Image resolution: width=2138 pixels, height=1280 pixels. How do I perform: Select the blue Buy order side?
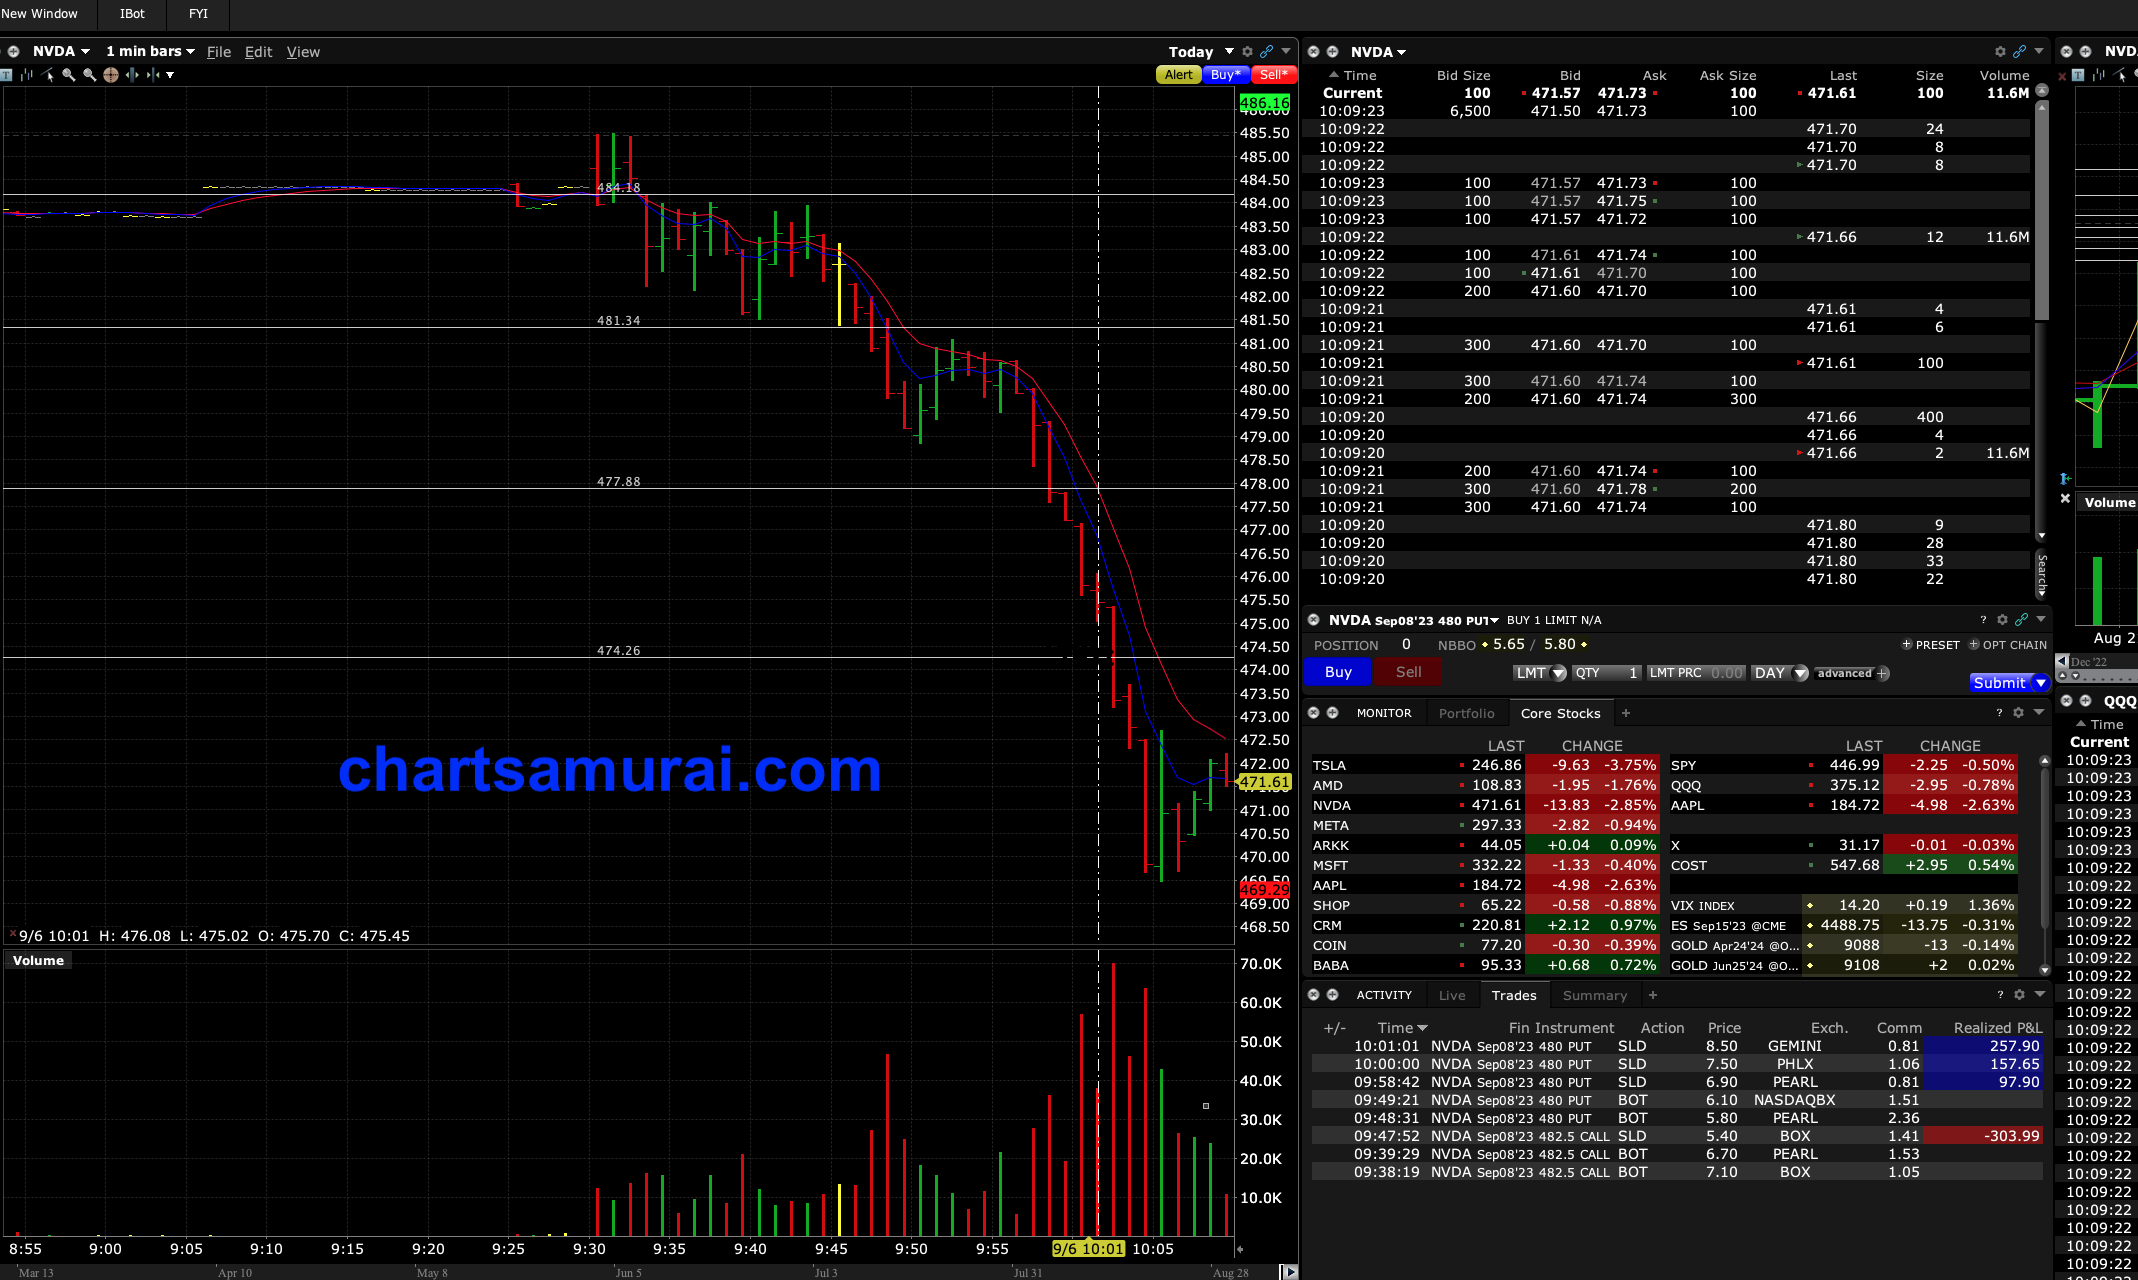(x=1338, y=672)
